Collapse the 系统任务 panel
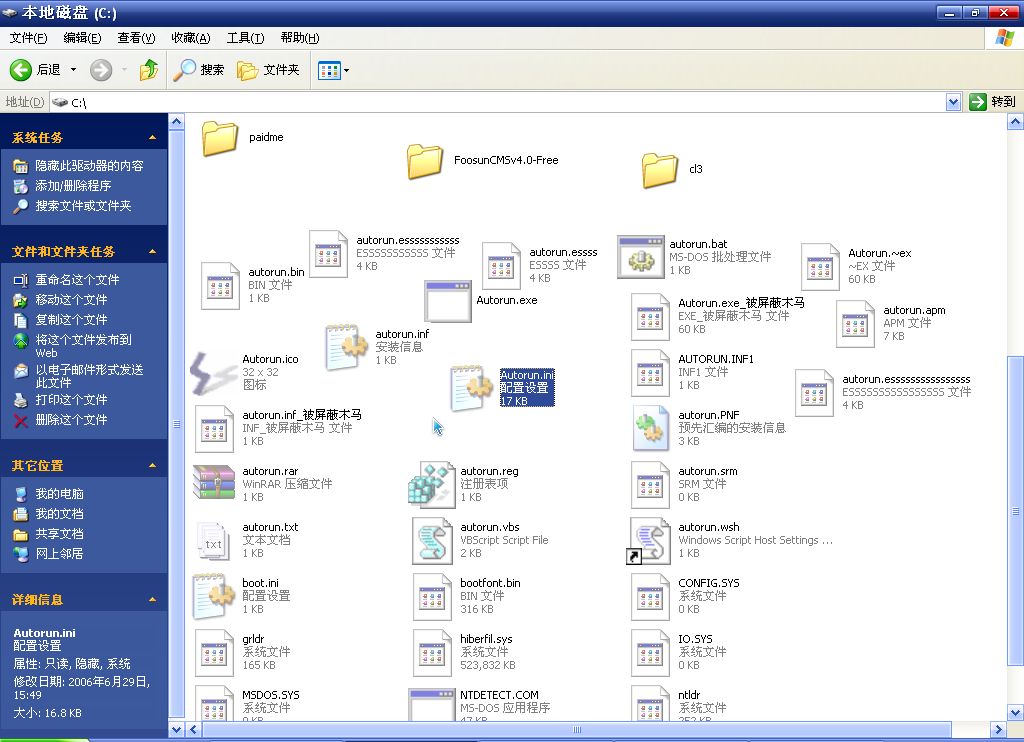Screen dimensions: 1024x742 pyautogui.click(x=152, y=138)
